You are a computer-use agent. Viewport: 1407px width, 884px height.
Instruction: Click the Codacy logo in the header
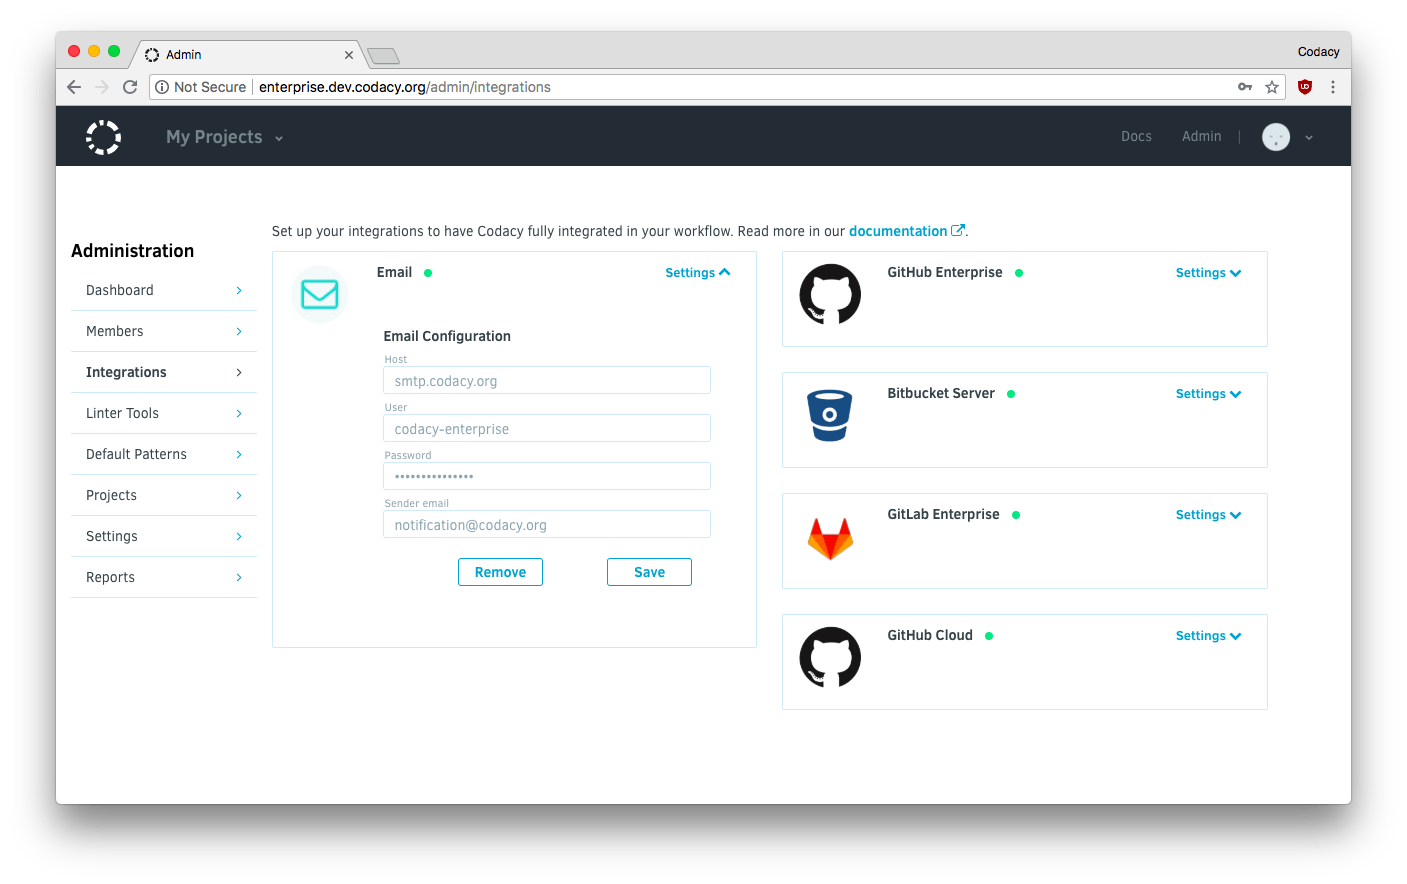103,137
